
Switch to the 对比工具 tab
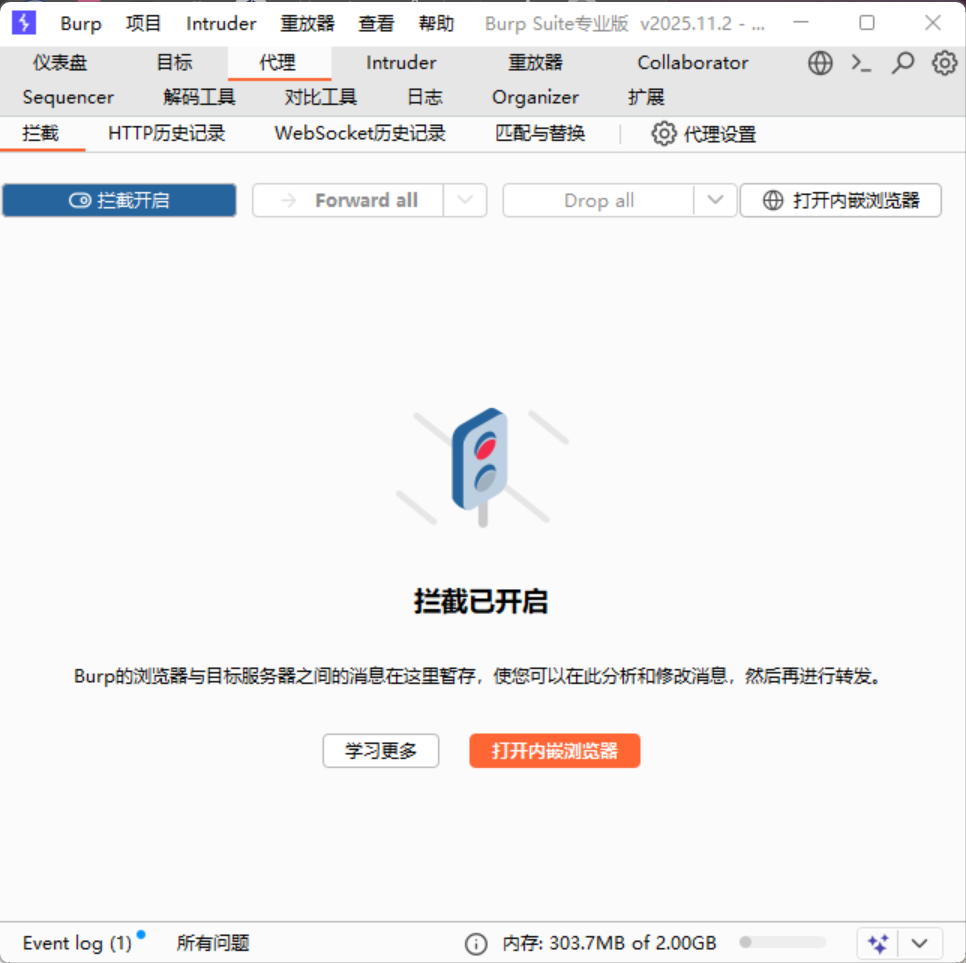pyautogui.click(x=320, y=97)
